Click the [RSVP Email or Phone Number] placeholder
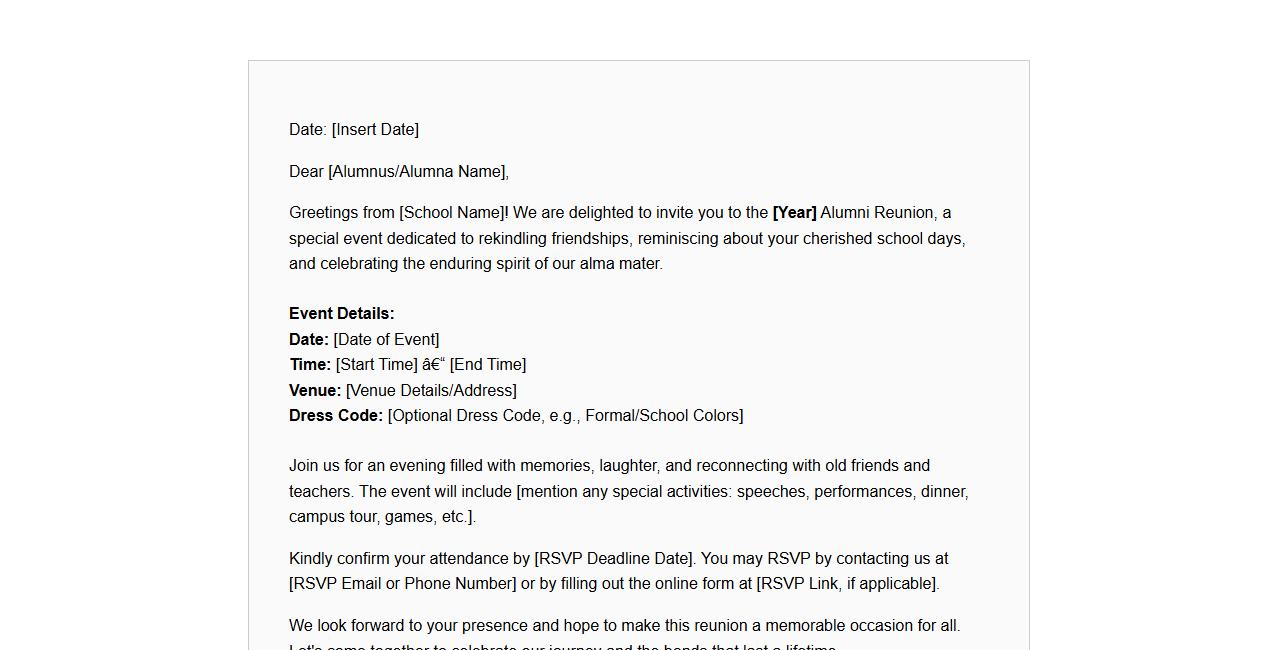The width and height of the screenshot is (1278, 650). 403,584
